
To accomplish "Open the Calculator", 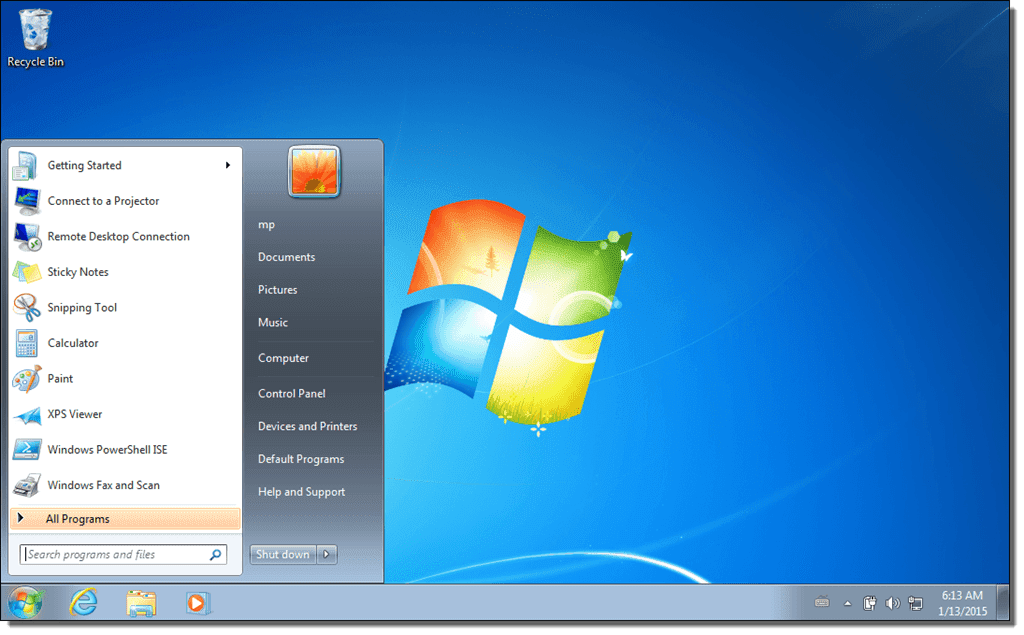I will pyautogui.click(x=74, y=343).
